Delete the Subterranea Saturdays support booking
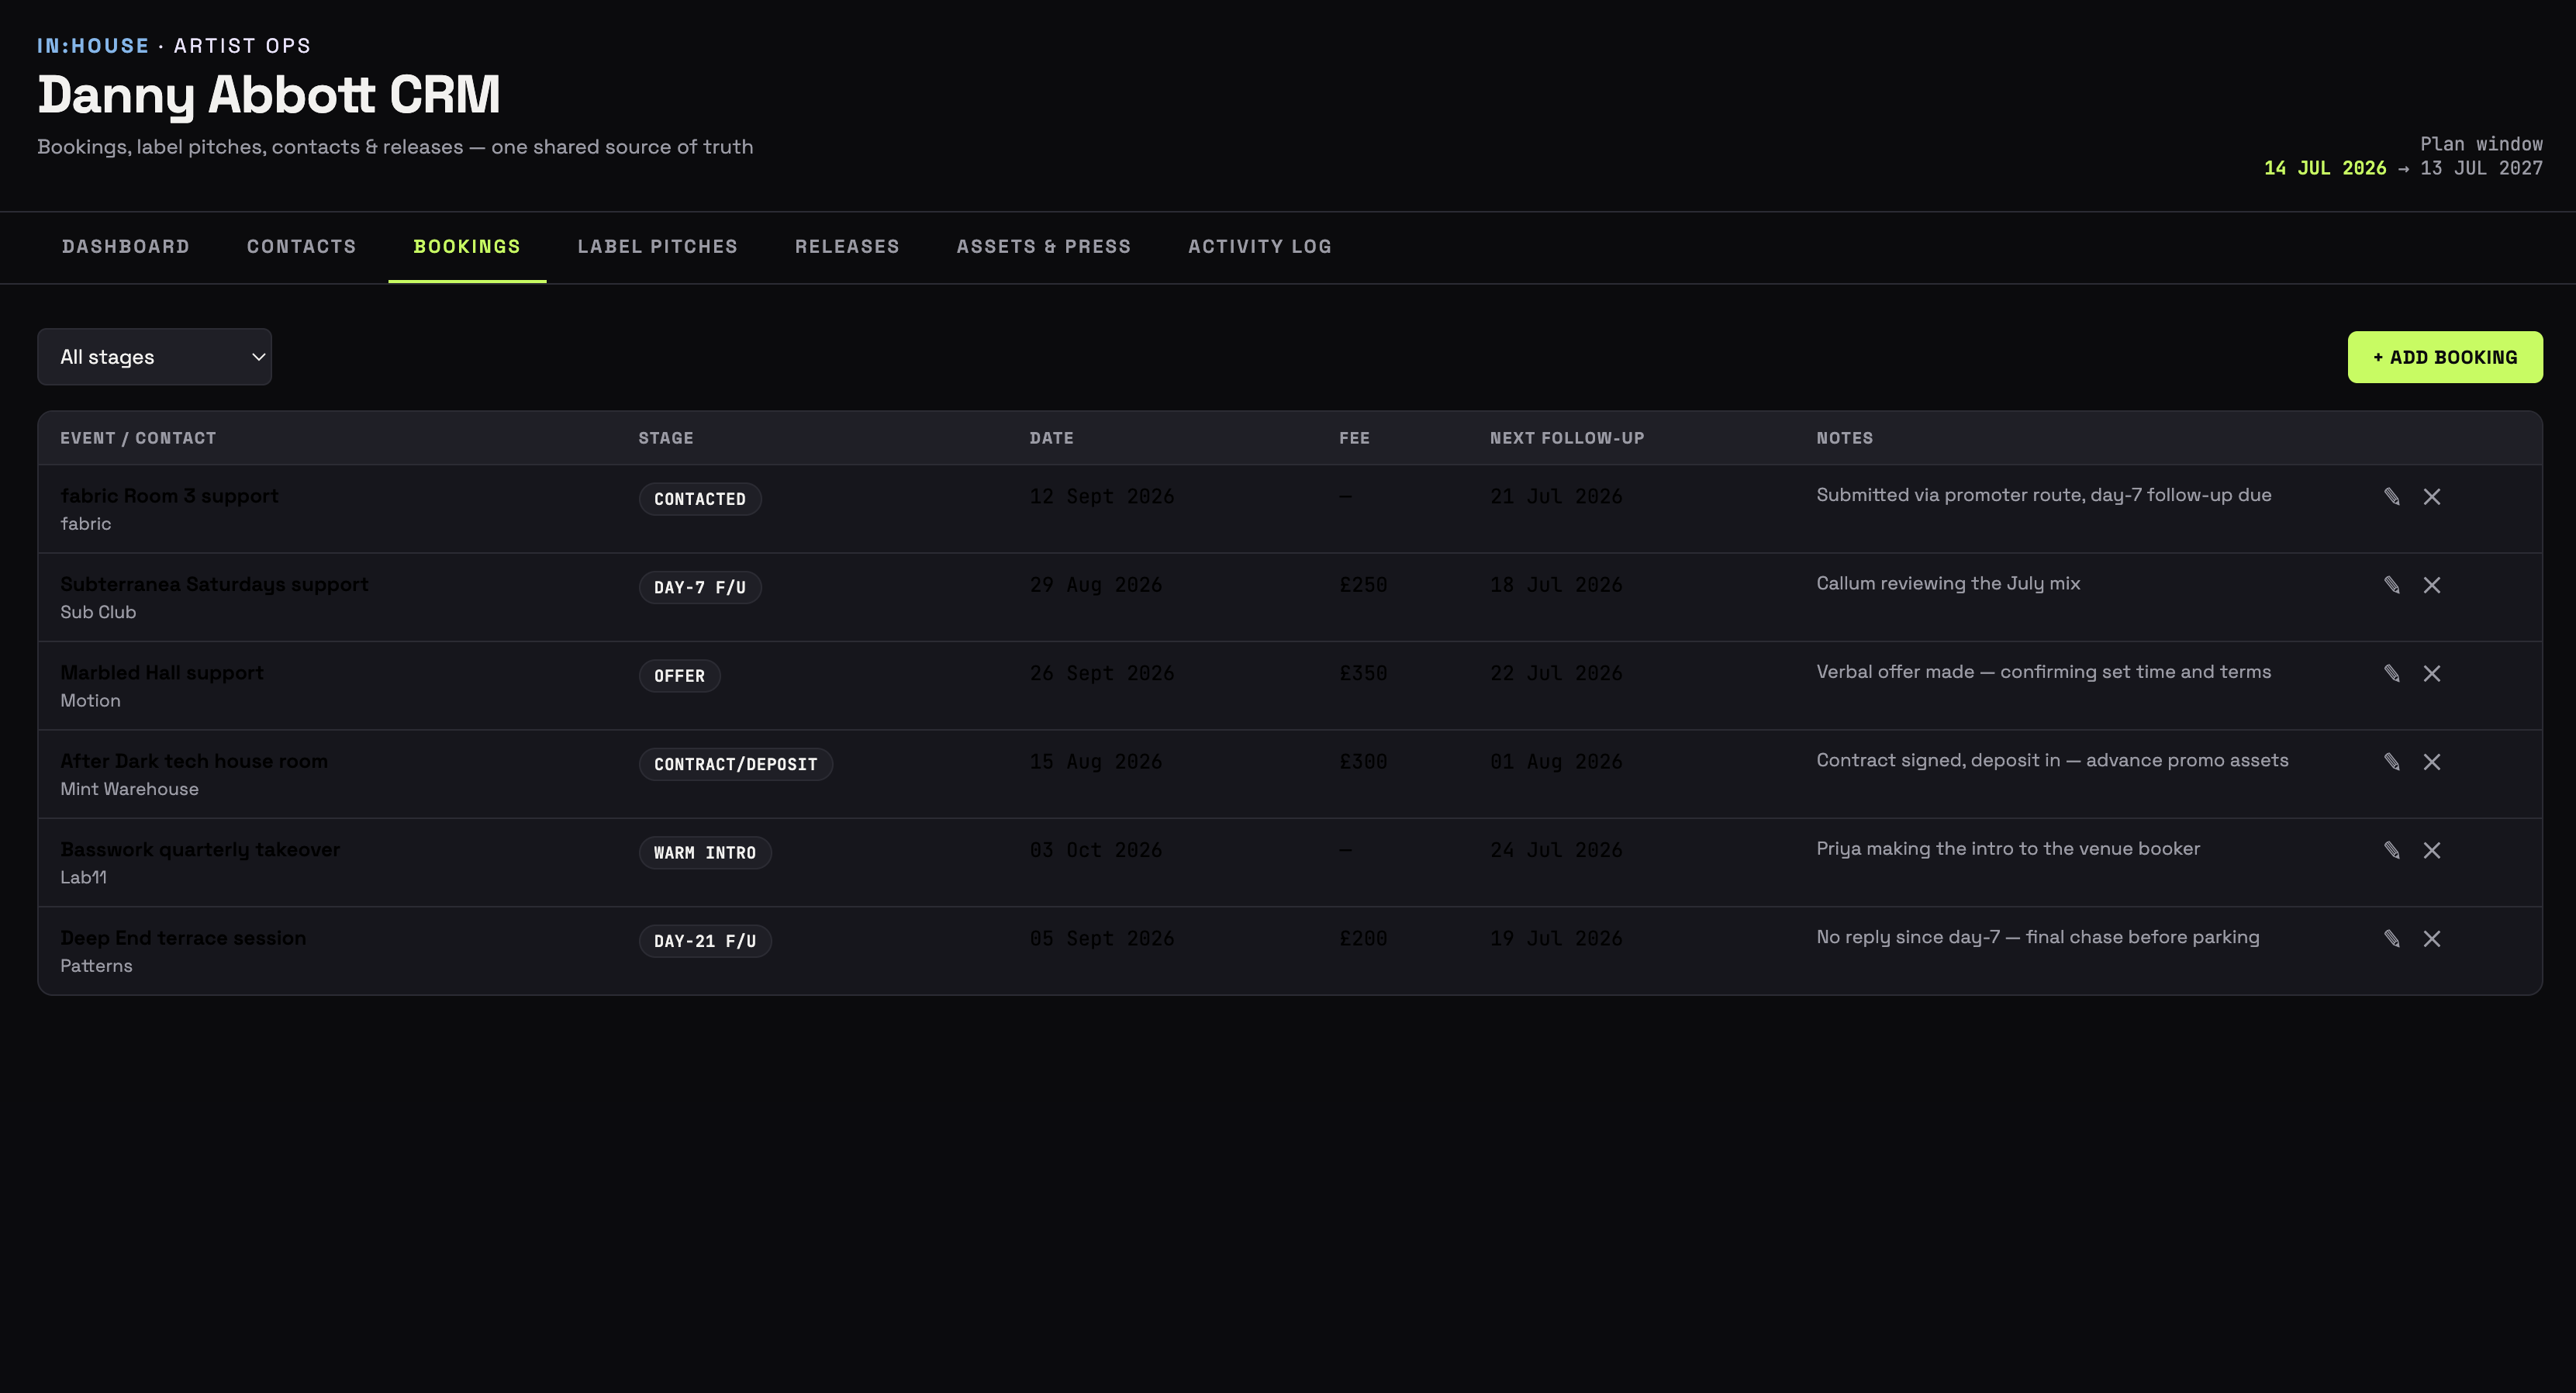 [2432, 585]
